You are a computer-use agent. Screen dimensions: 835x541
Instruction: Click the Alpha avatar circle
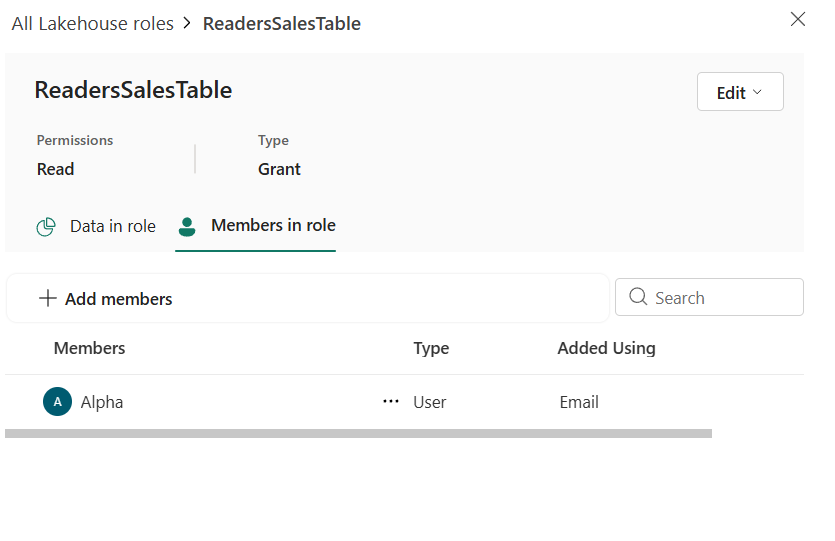pyautogui.click(x=58, y=401)
